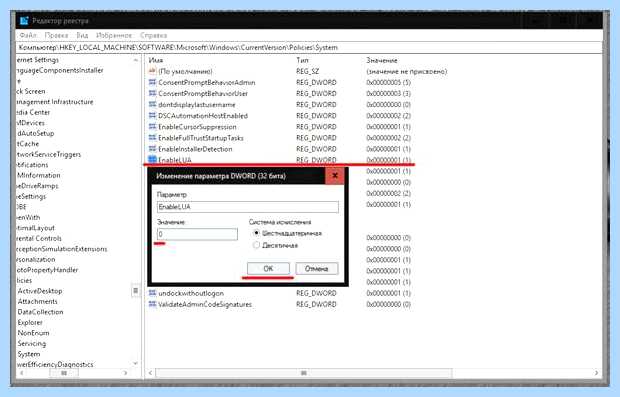
Task: Click the ConsentPromptBehaviorAdmin value name
Action: coord(207,83)
